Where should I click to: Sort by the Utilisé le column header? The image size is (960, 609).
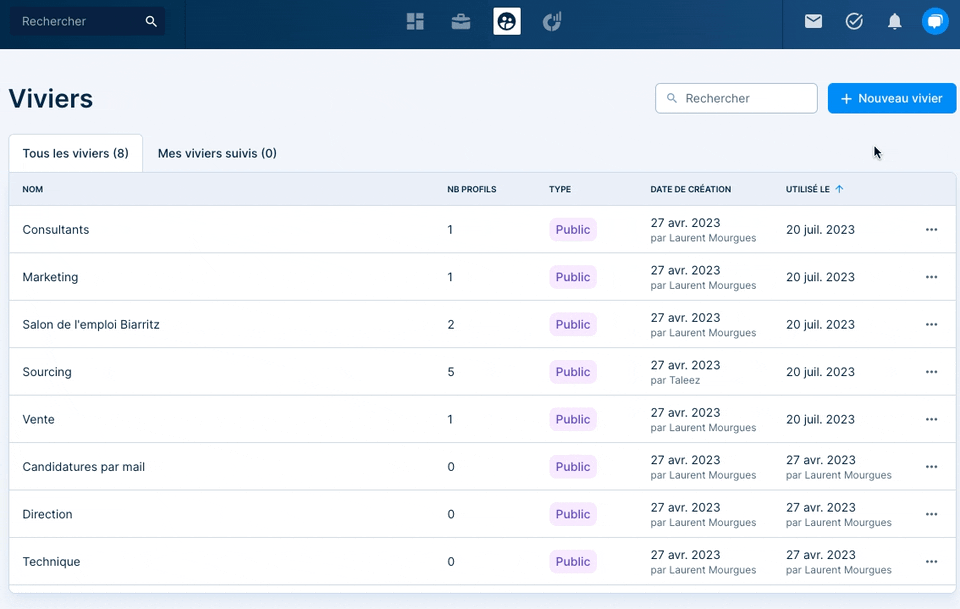point(808,189)
